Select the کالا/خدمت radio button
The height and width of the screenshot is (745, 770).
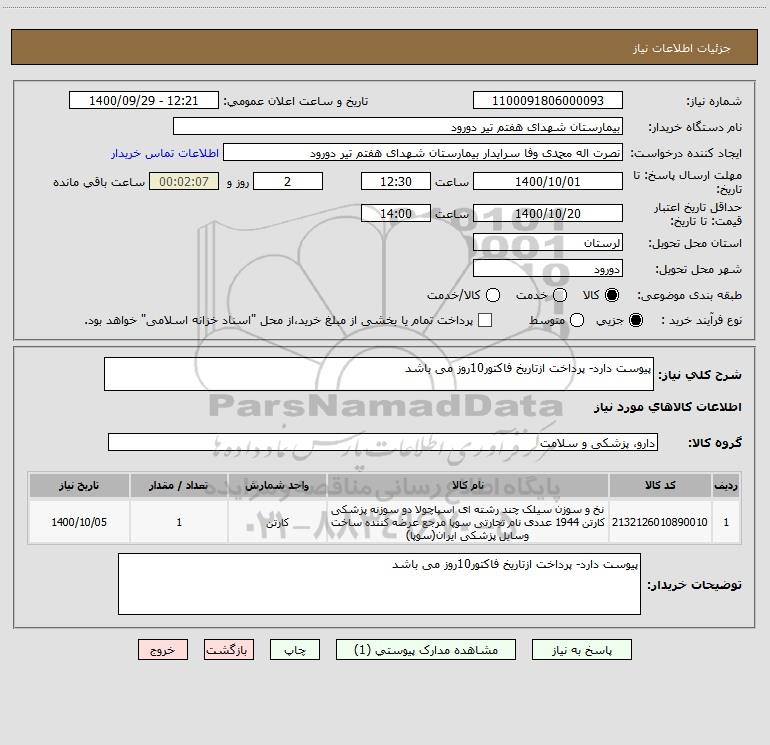coord(493,295)
